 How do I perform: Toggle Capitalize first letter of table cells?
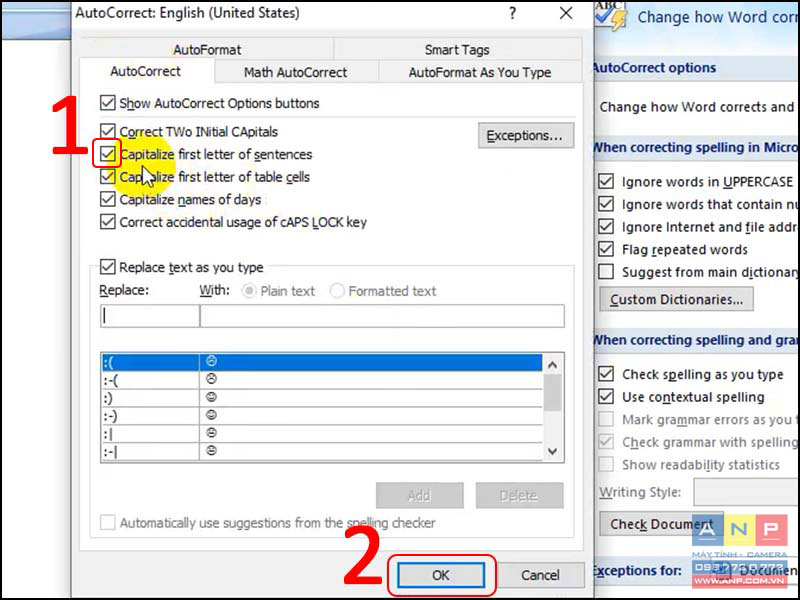[x=108, y=177]
